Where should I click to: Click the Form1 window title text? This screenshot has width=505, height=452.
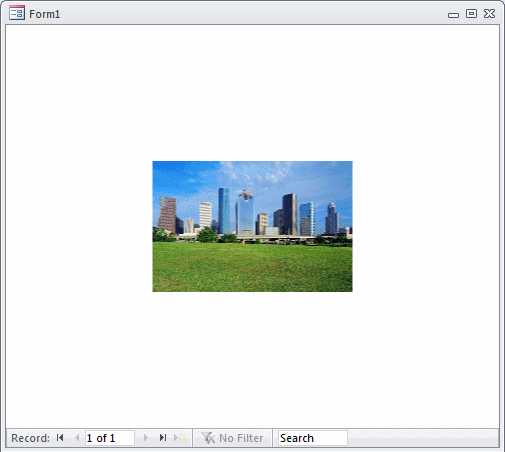tap(45, 14)
